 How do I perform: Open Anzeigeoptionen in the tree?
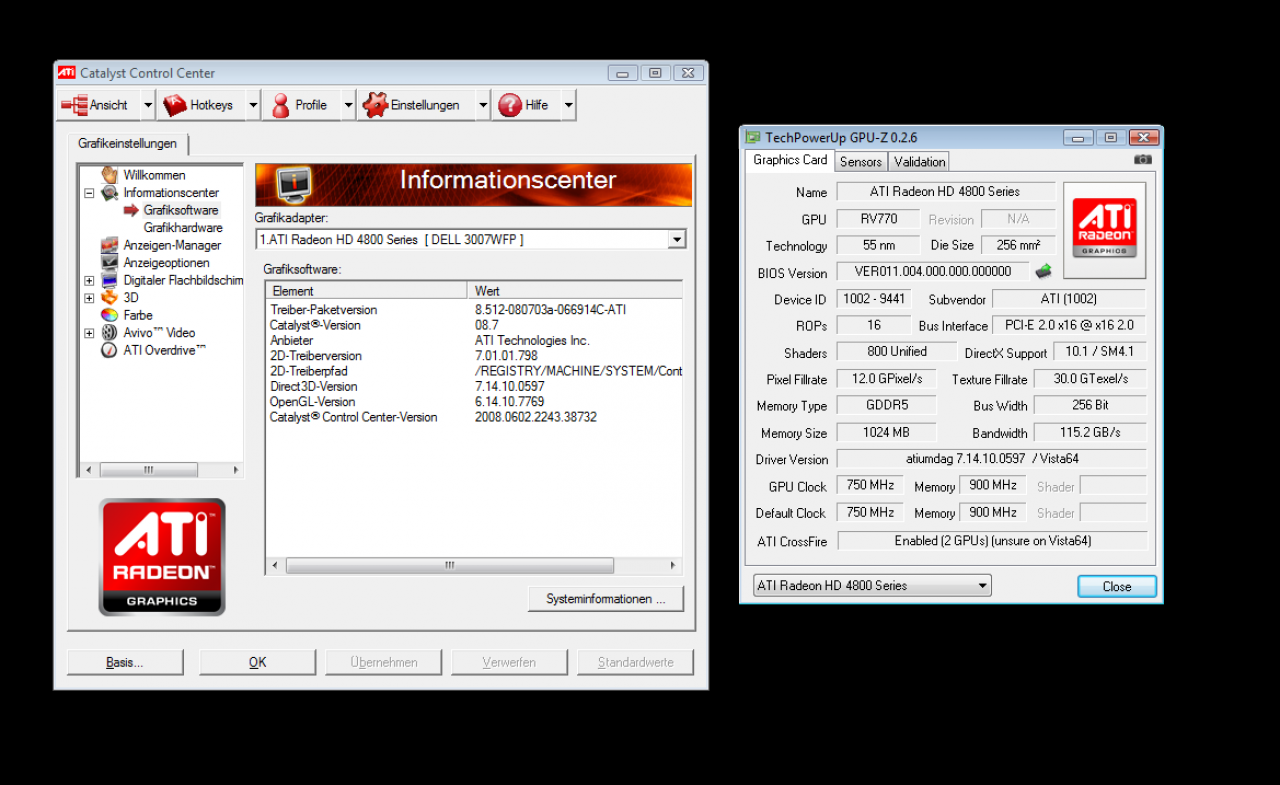point(166,263)
